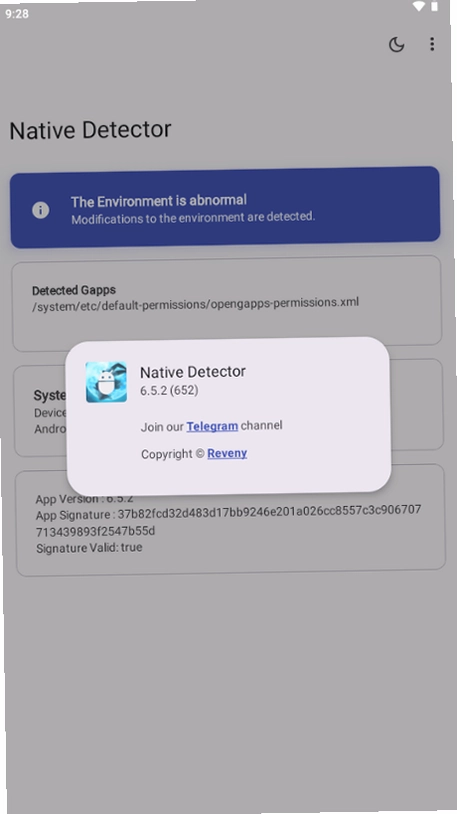Viewport: 457px width, 814px height.
Task: Tap the info icon in the abnormal banner
Action: (x=41, y=210)
